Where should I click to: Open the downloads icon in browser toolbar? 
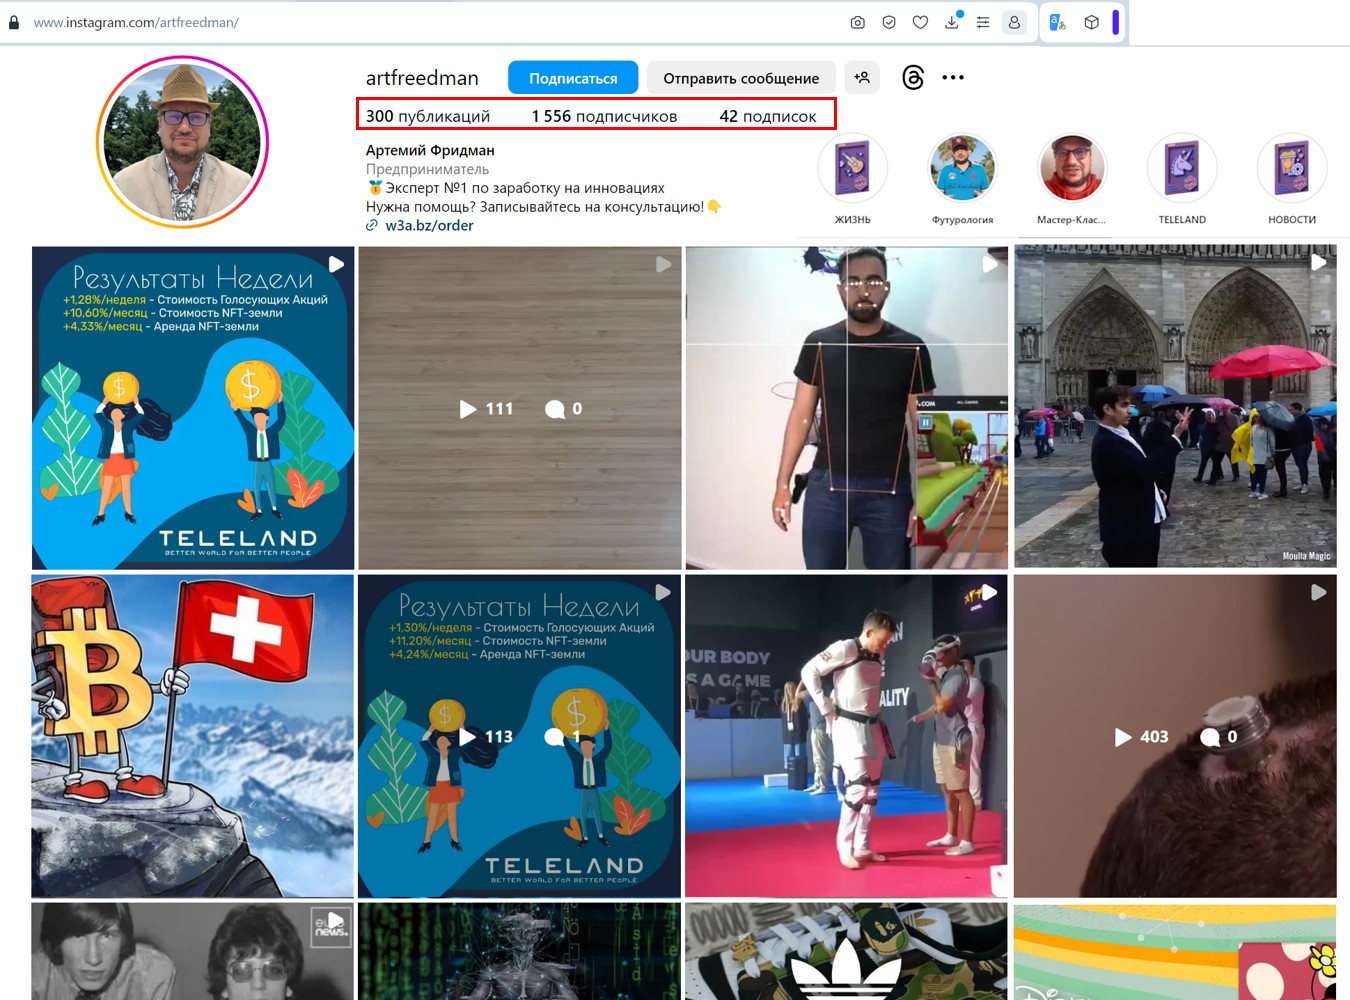[952, 21]
